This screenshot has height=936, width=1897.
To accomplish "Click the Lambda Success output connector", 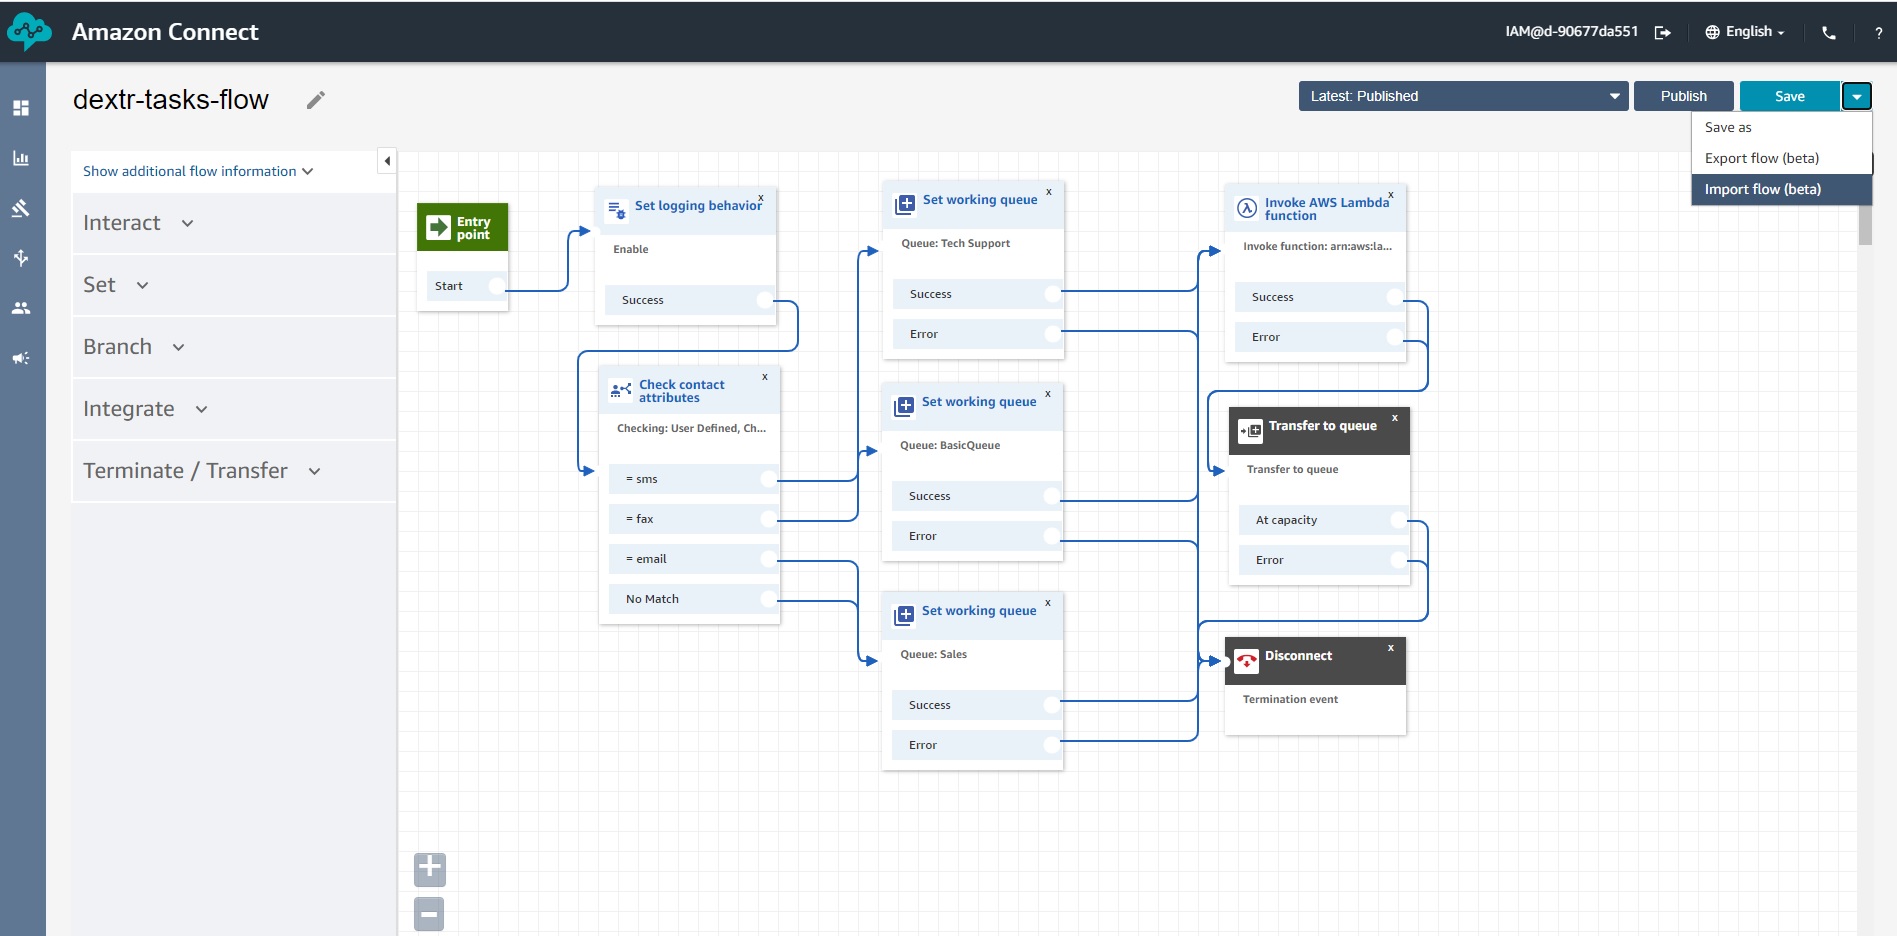I will pos(1395,297).
